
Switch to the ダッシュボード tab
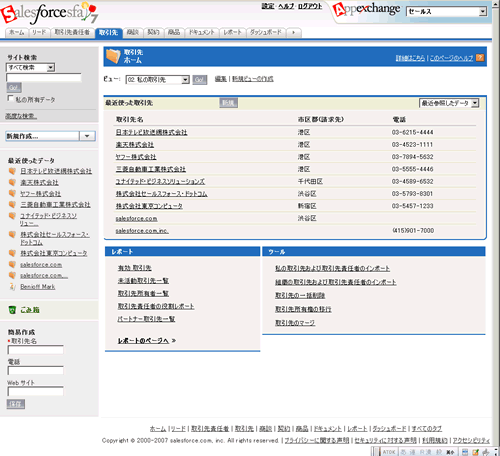tap(266, 32)
